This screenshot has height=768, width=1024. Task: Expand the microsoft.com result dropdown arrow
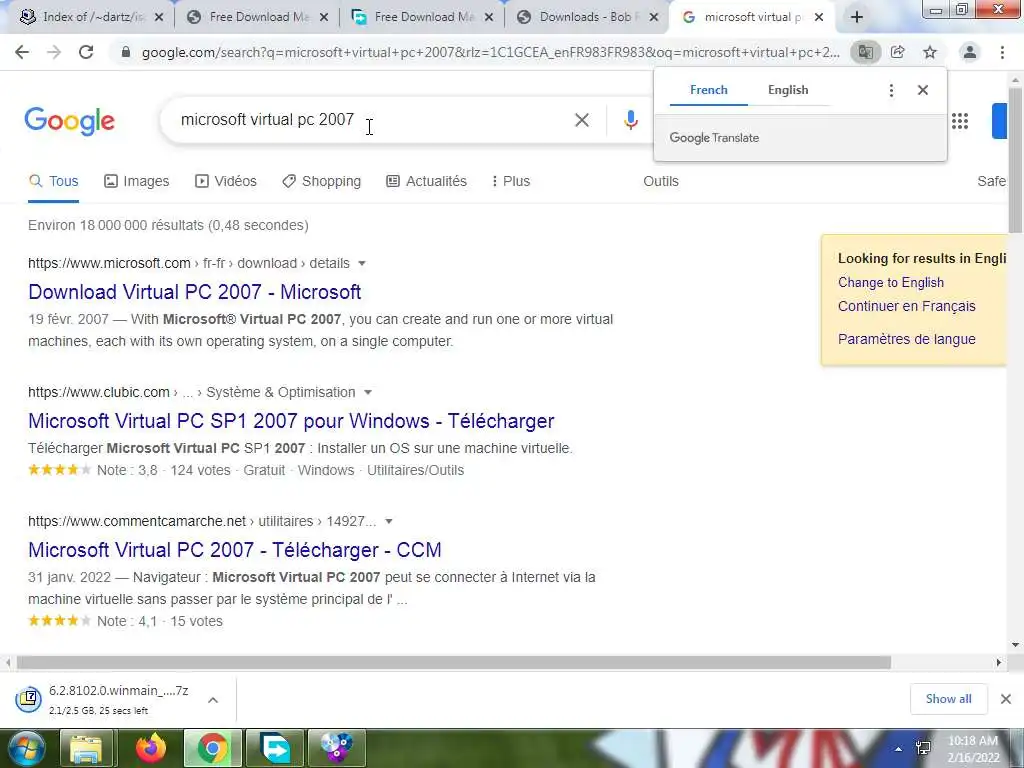pyautogui.click(x=362, y=263)
